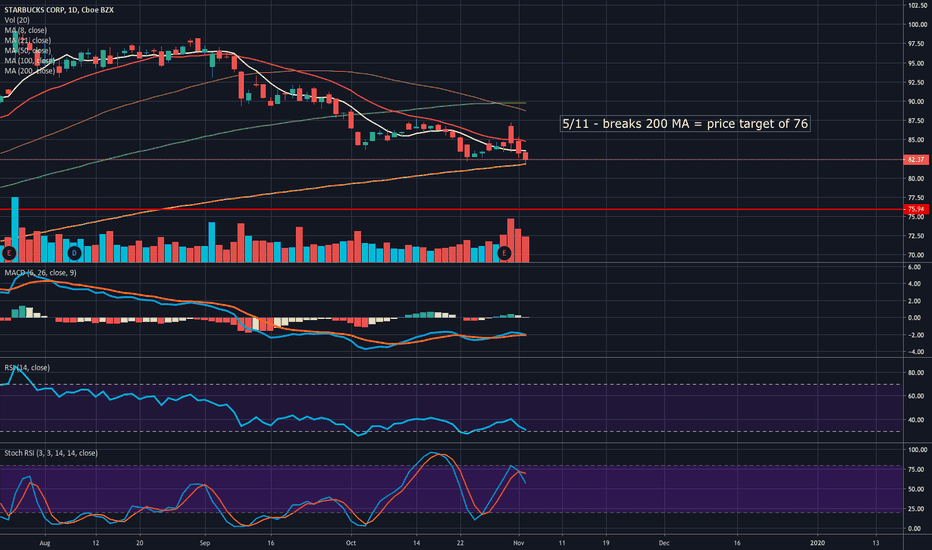932x550 pixels.
Task: Select the RSI (14, close) indicator label
Action: point(27,368)
